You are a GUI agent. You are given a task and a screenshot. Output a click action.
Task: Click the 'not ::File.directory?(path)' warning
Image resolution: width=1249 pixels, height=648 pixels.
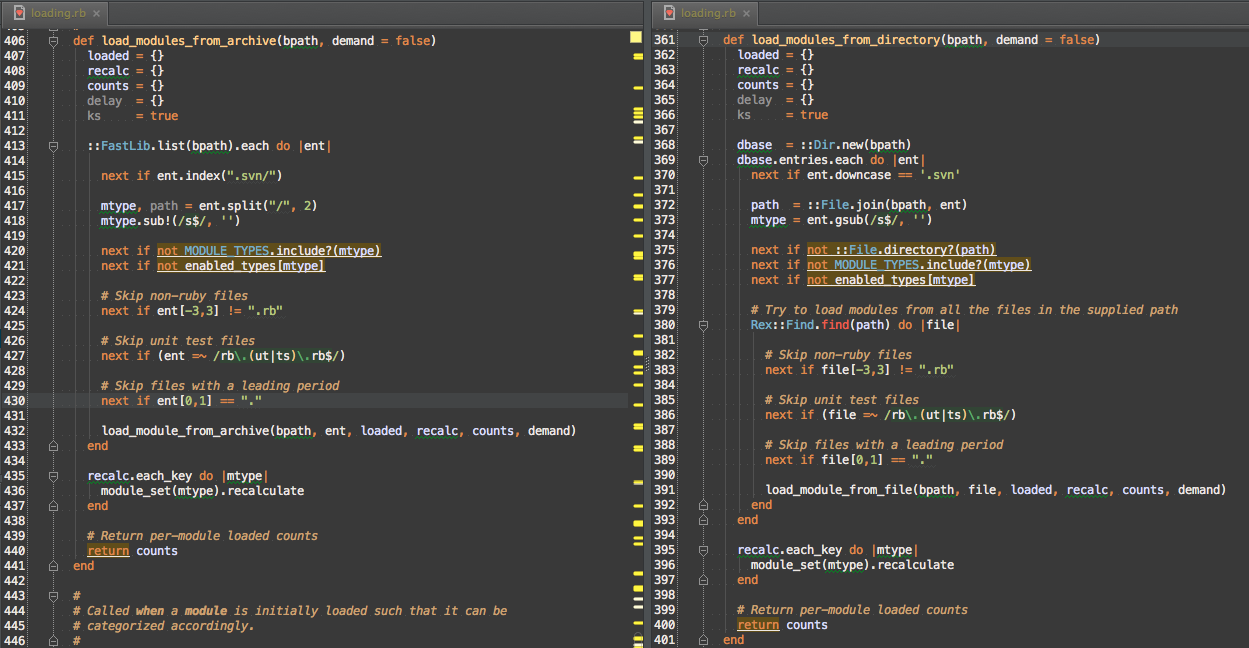coord(902,250)
